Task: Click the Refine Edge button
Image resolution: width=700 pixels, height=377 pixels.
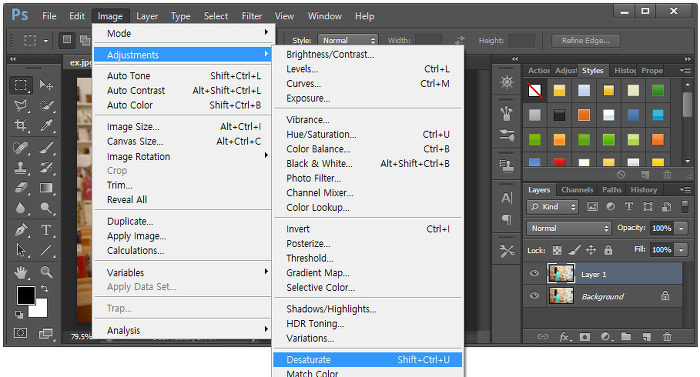Action: [585, 40]
